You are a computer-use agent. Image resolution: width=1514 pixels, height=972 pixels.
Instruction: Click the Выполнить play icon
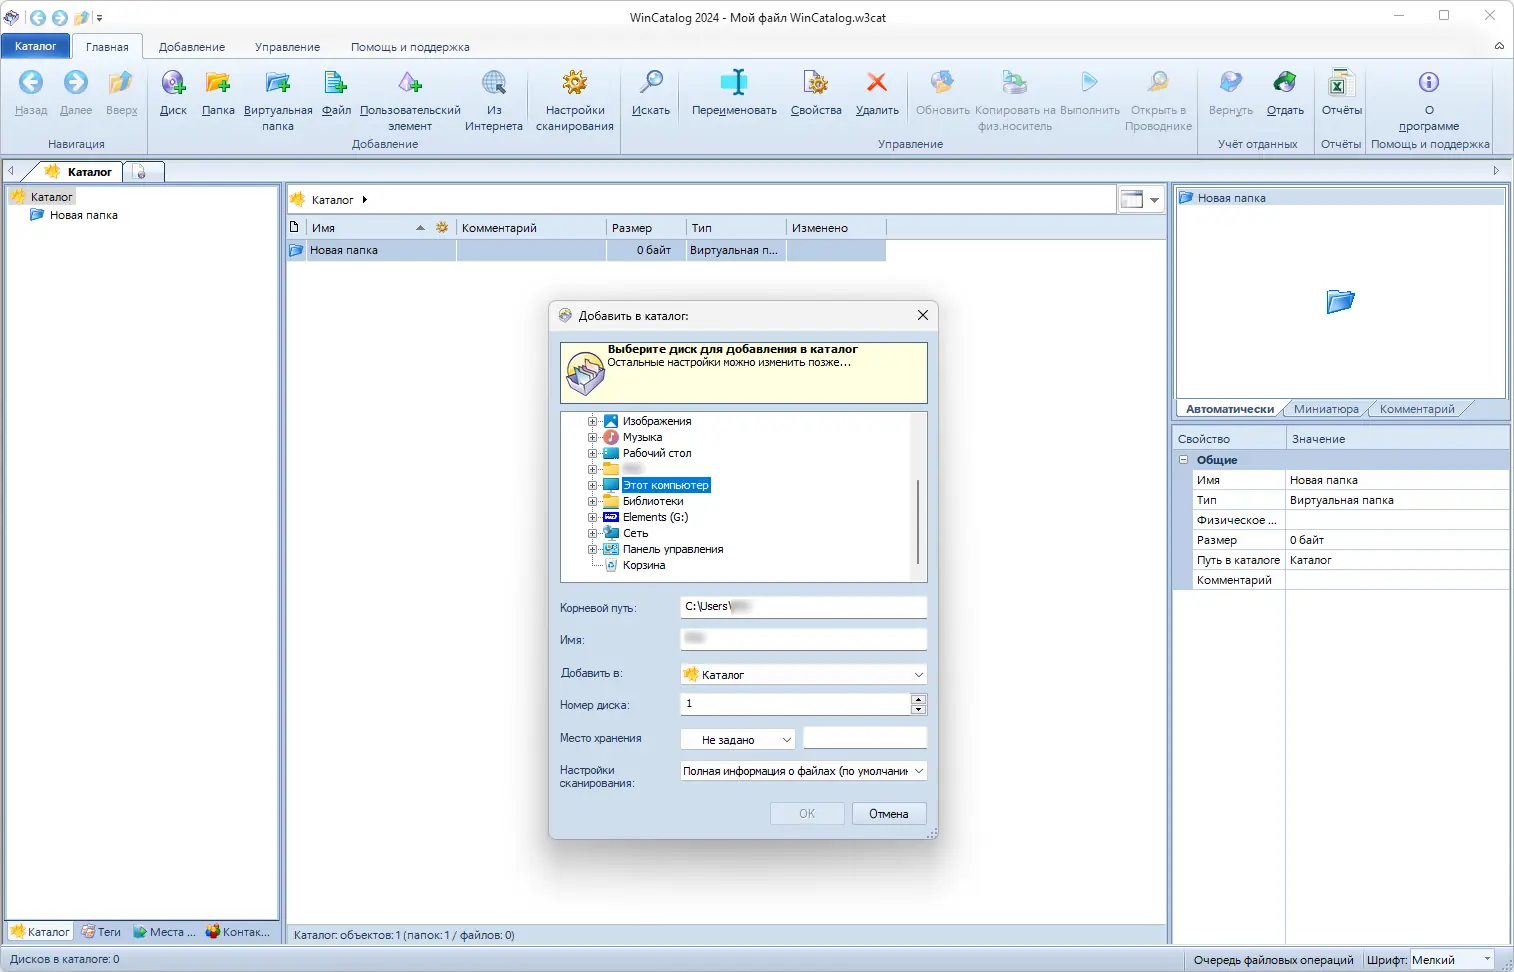[x=1090, y=82]
